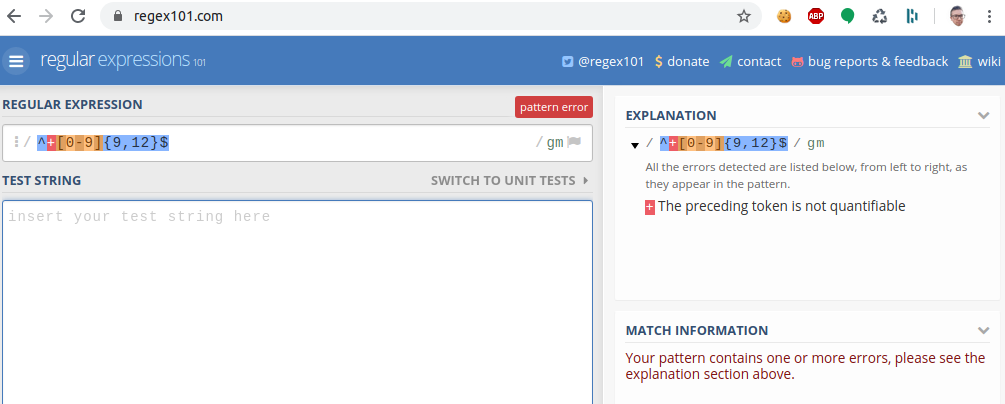Collapse the Explanation panel chevron
Screen dimensions: 1005x404
983,115
